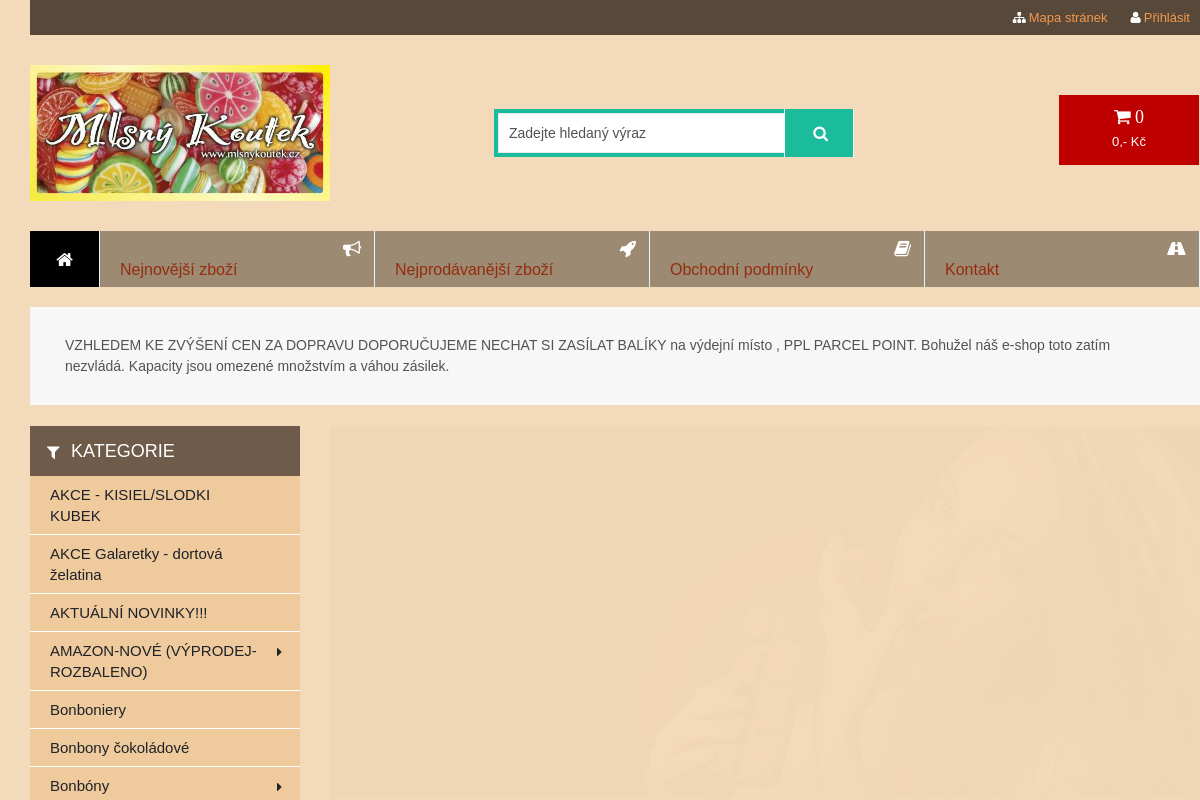
Task: Open the Mapa stránek link
Action: click(x=1068, y=18)
